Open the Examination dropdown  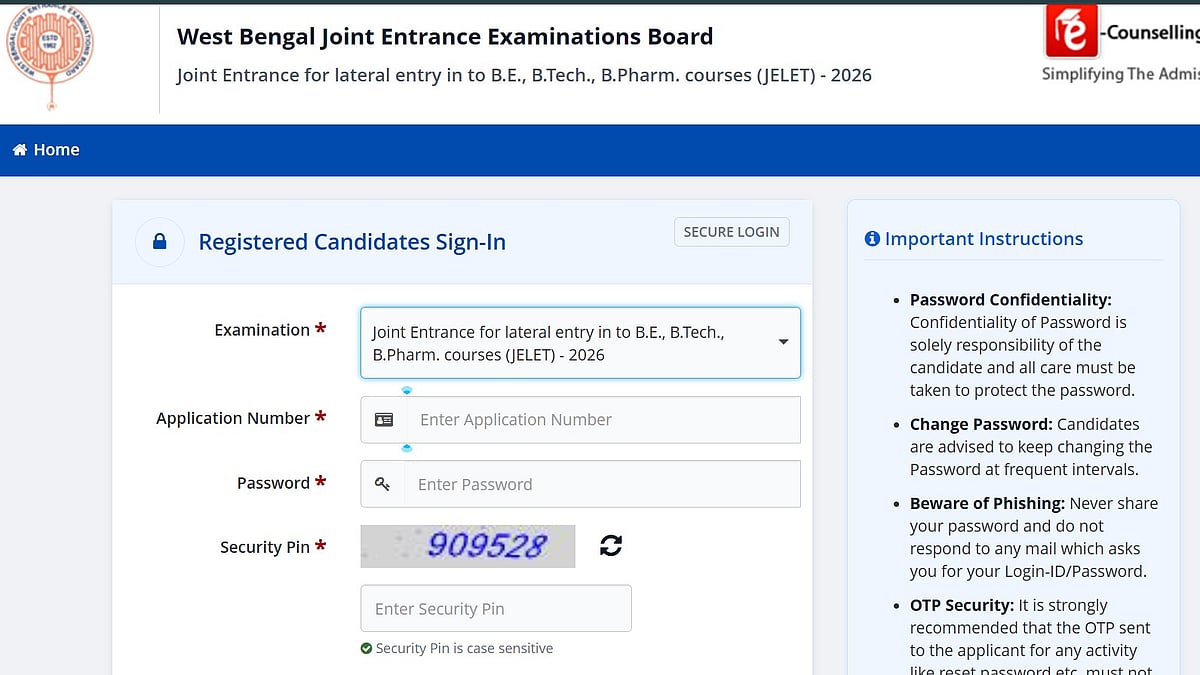(x=580, y=343)
